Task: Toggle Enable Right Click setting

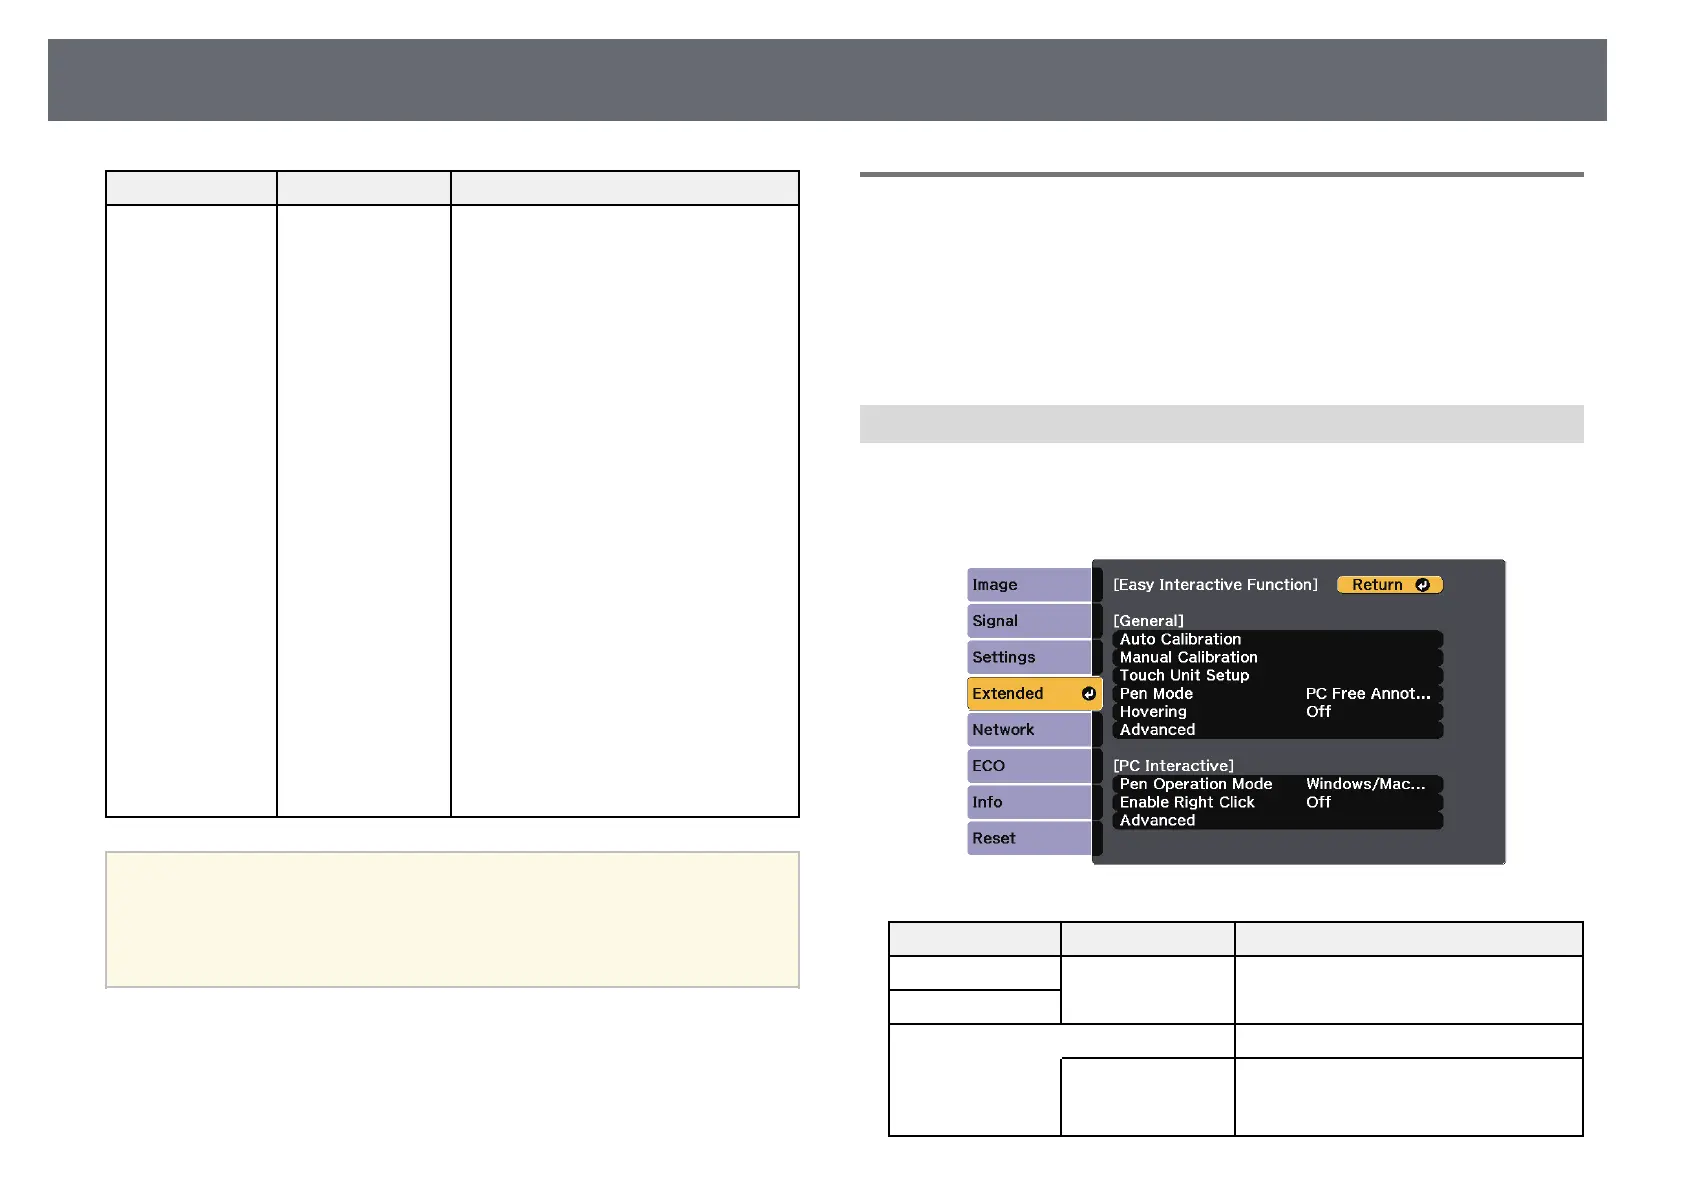Action: (1277, 802)
